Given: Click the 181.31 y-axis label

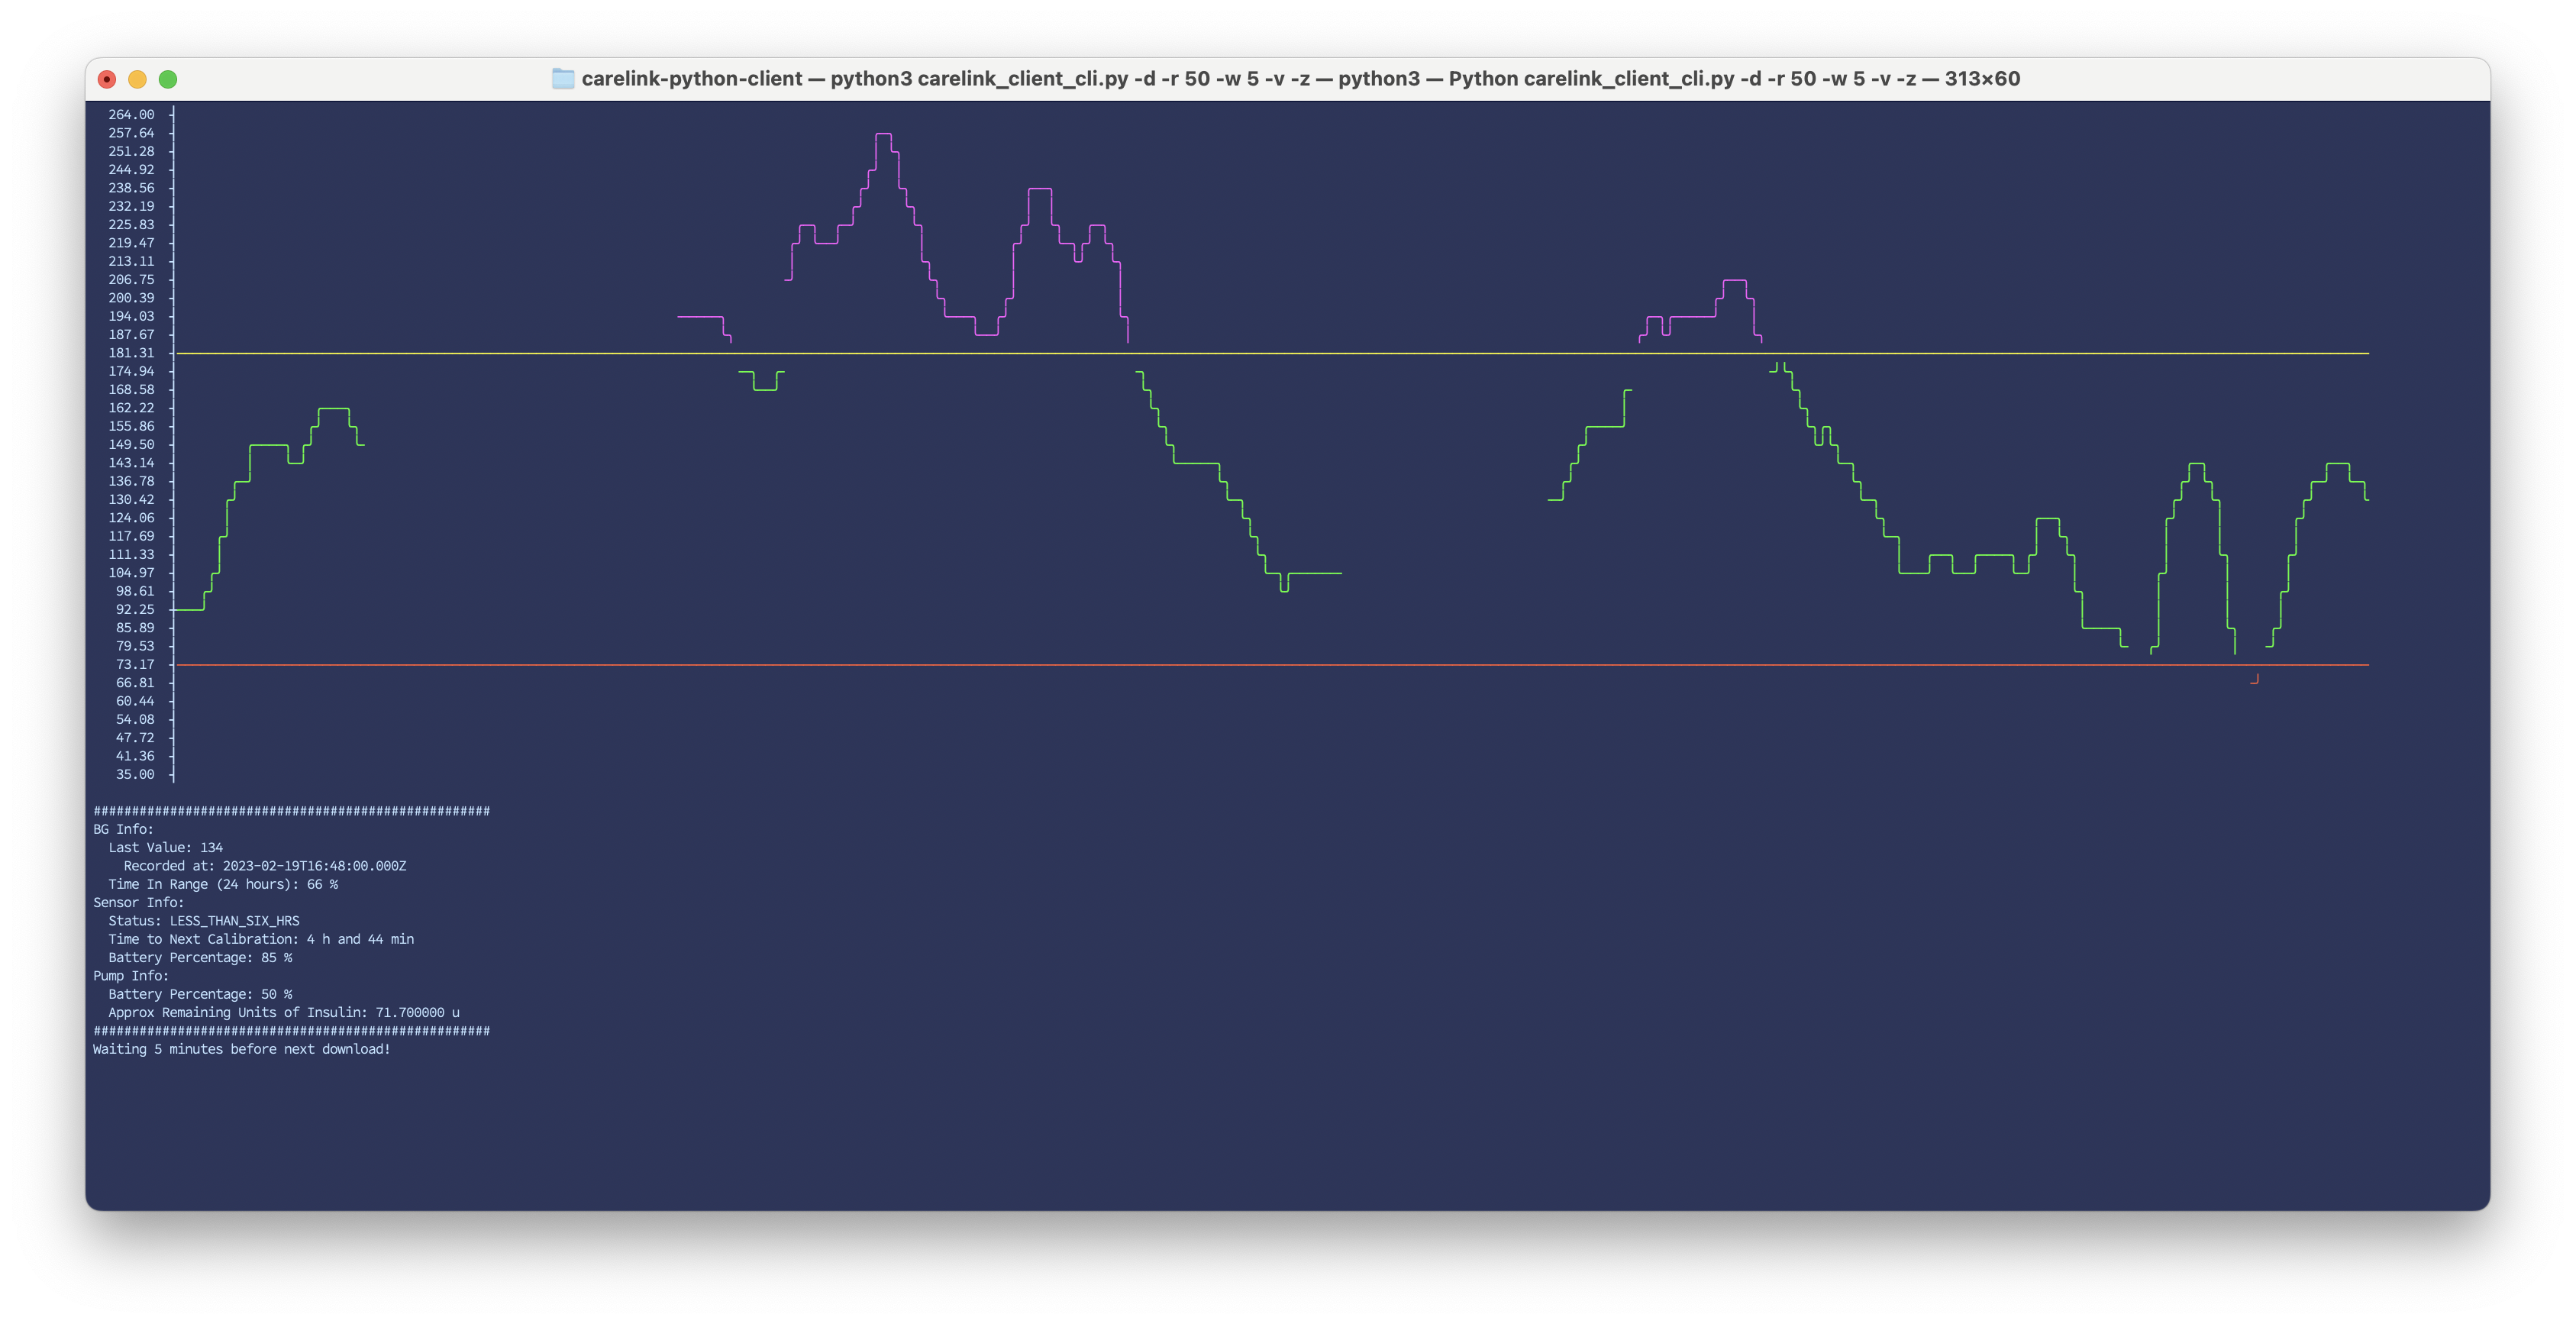Looking at the screenshot, I should coord(131,353).
